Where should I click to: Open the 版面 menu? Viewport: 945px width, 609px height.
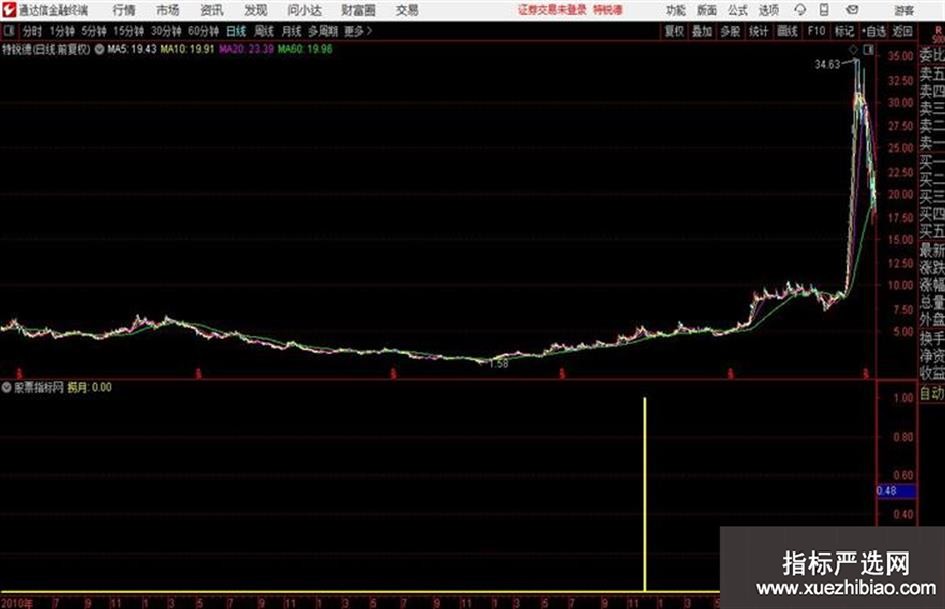pos(707,10)
